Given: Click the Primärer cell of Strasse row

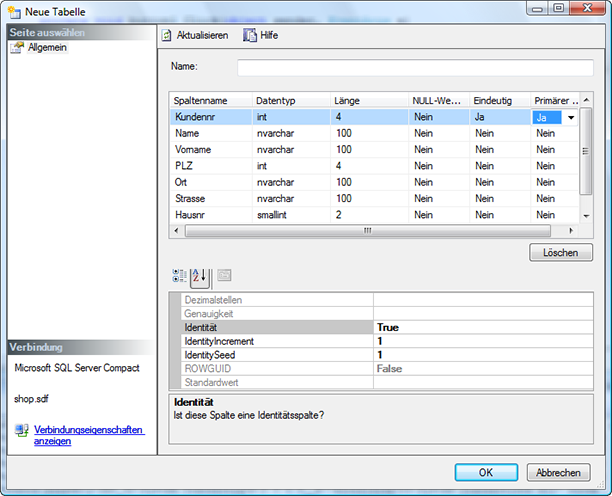Looking at the screenshot, I should tap(554, 199).
